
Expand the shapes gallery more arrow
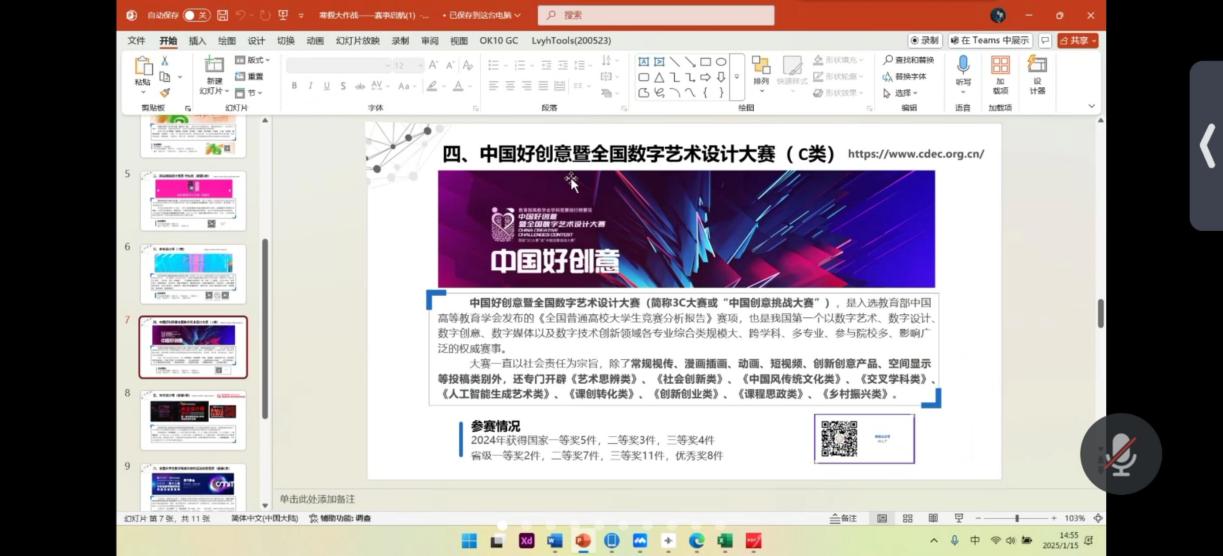[x=737, y=77]
